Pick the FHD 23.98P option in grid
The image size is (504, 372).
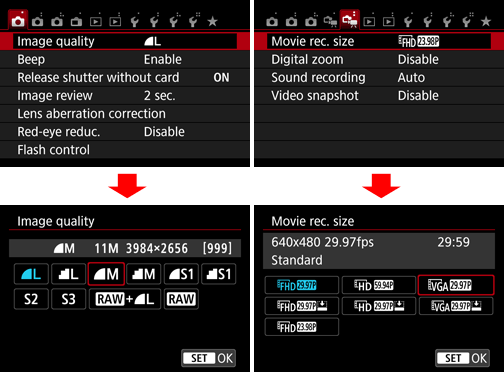pos(302,327)
